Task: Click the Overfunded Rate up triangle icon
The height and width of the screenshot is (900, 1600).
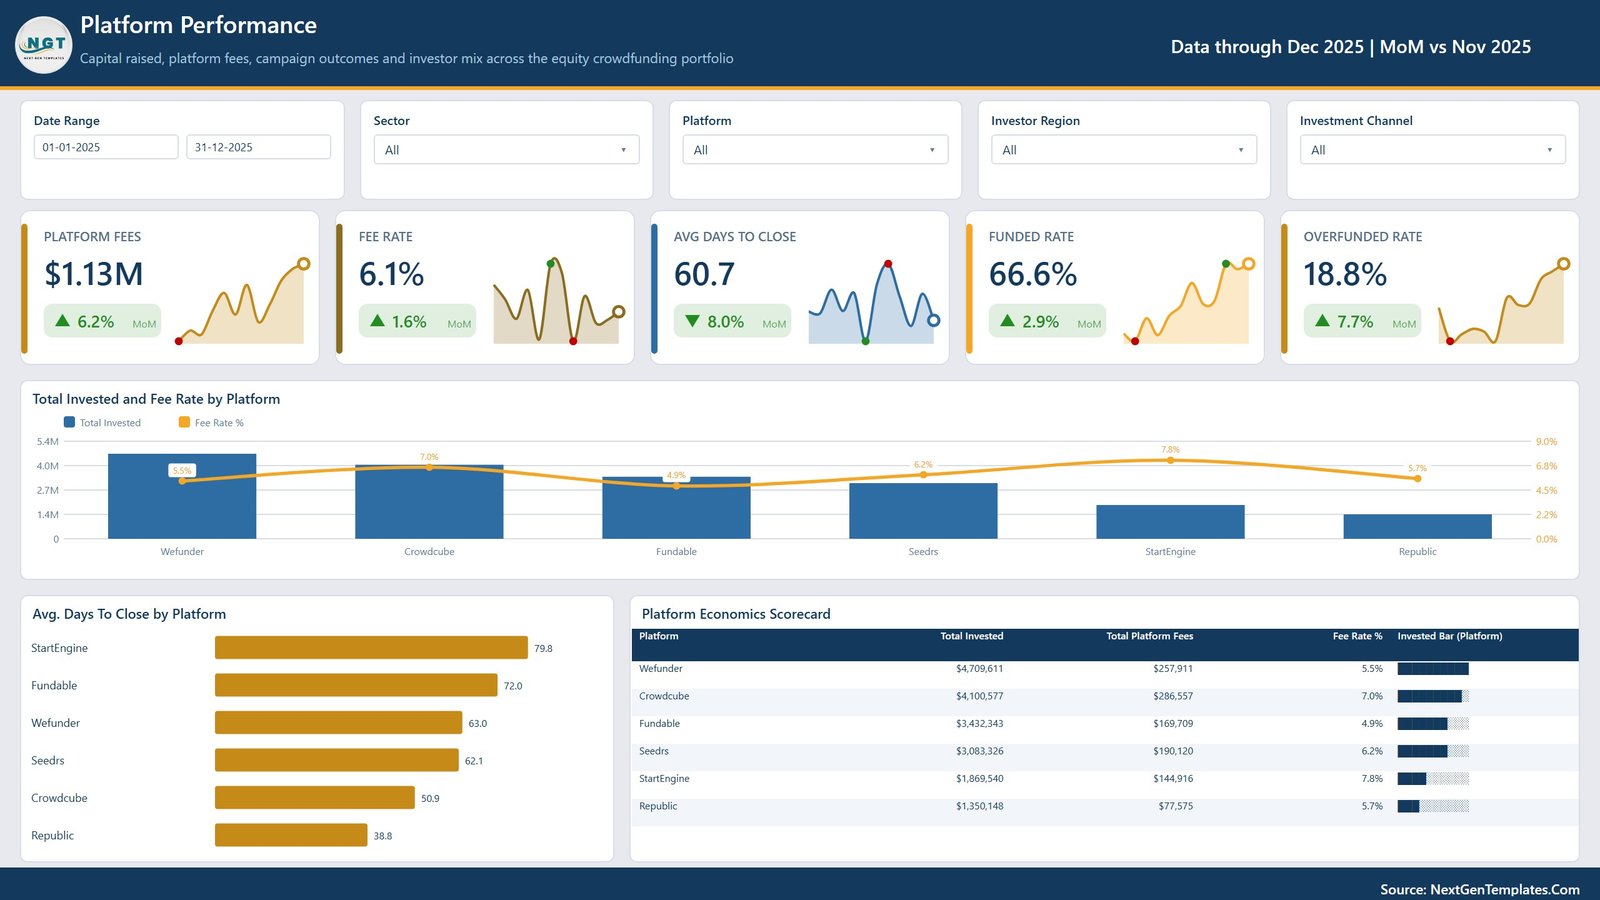Action: [x=1322, y=321]
